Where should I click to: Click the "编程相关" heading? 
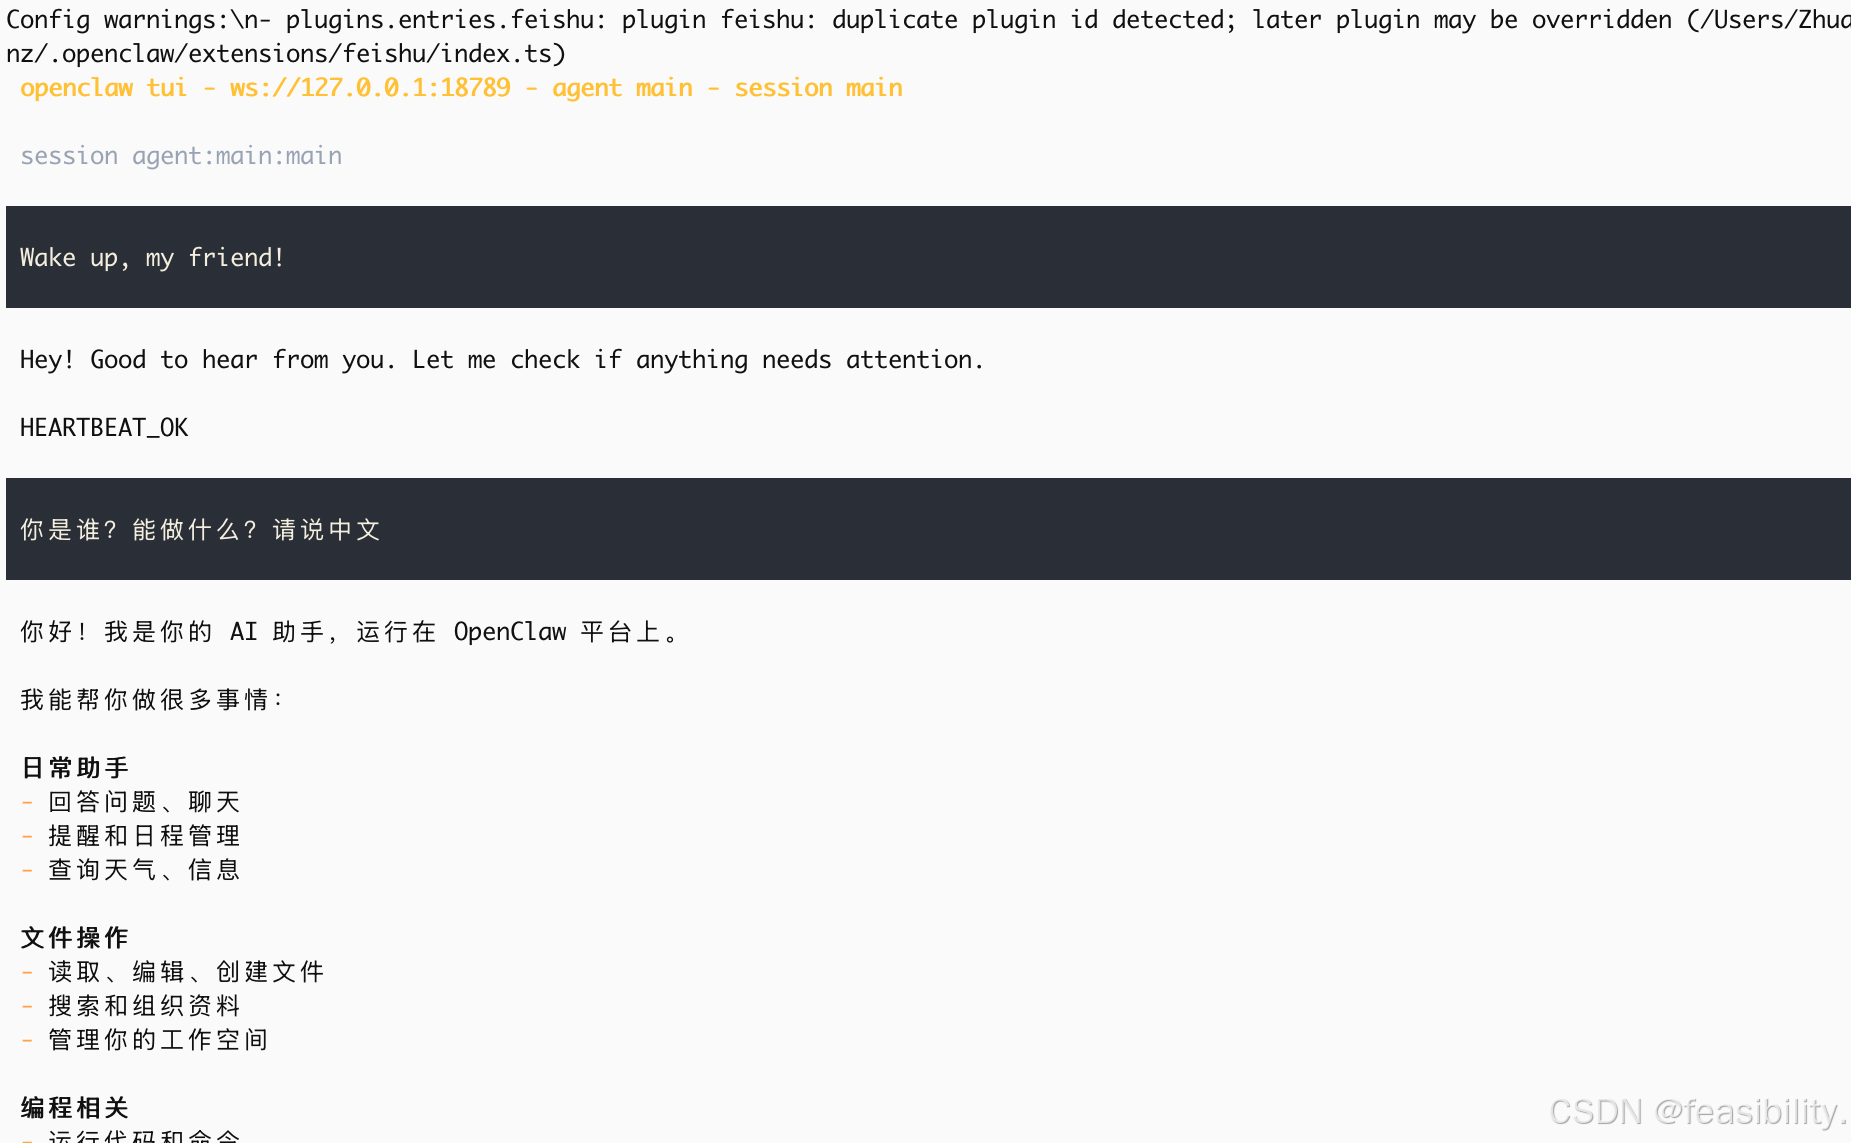[75, 1108]
